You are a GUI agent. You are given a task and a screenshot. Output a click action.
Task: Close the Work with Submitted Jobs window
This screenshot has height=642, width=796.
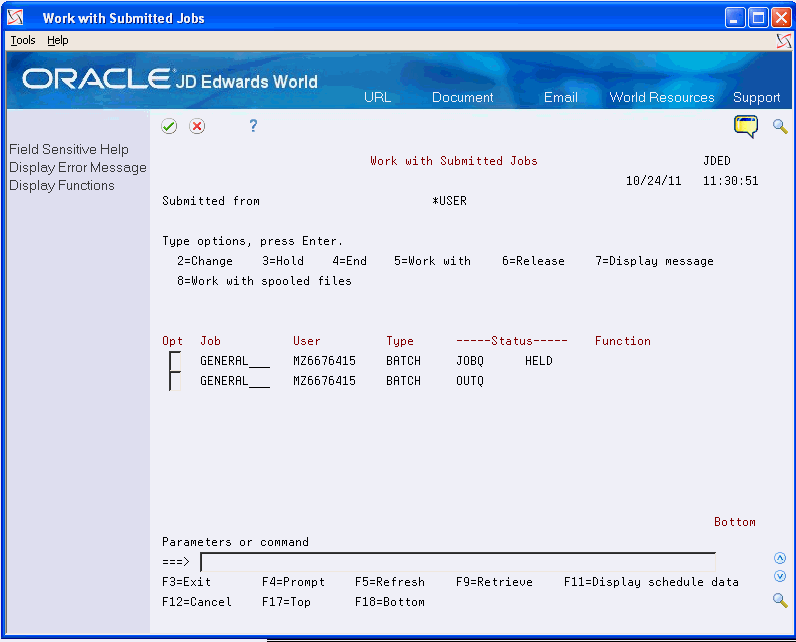(x=781, y=18)
